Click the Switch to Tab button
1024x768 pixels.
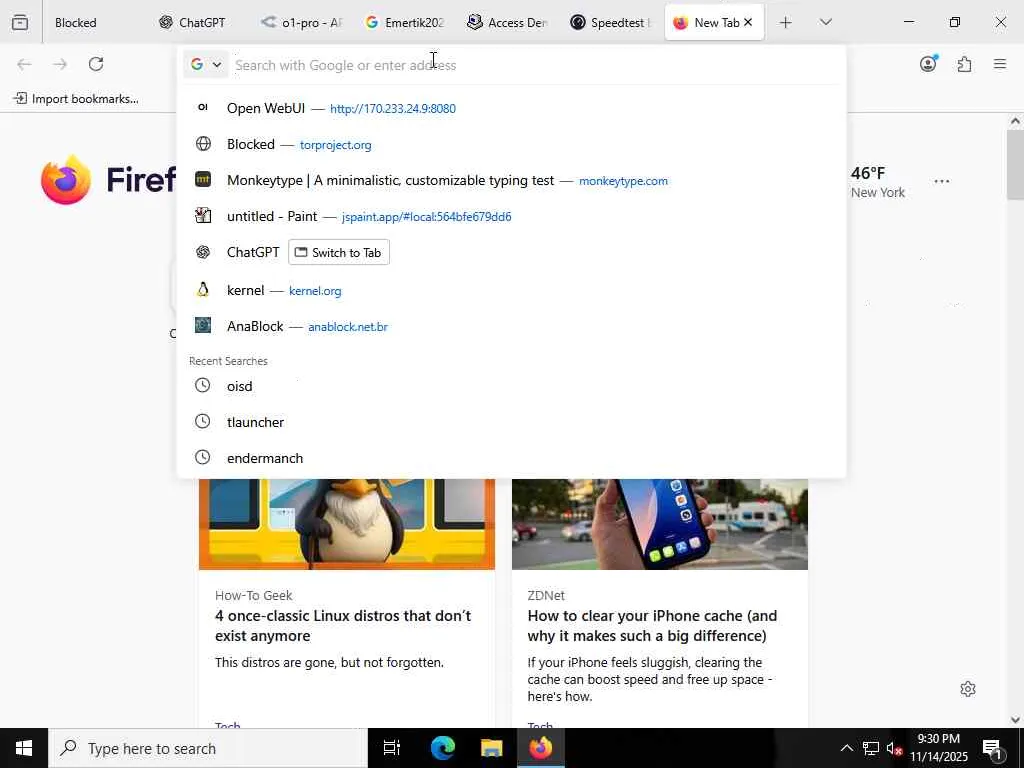point(339,252)
